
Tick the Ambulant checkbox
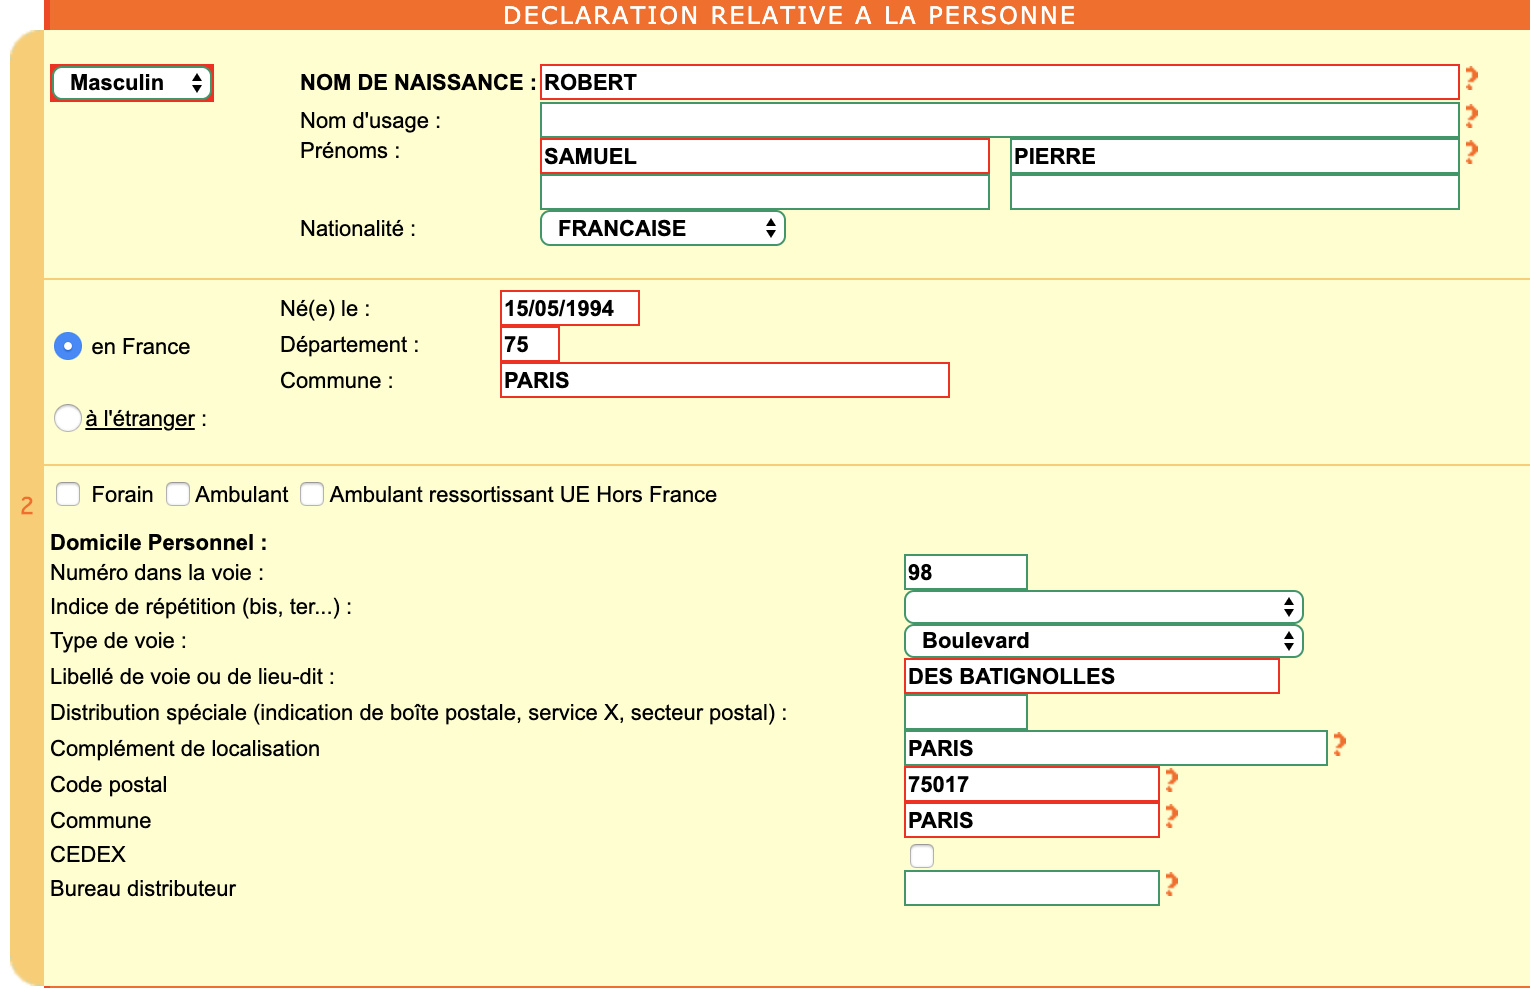click(178, 494)
